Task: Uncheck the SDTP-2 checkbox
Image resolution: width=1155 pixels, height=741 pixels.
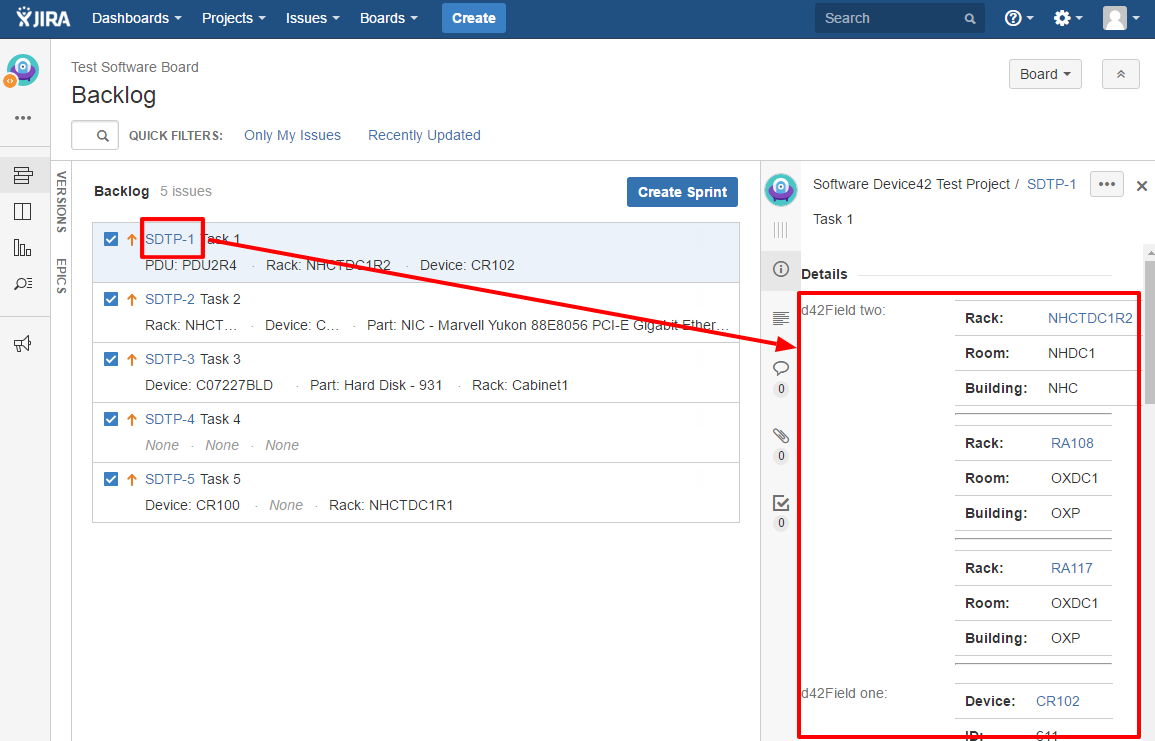Action: coord(112,299)
